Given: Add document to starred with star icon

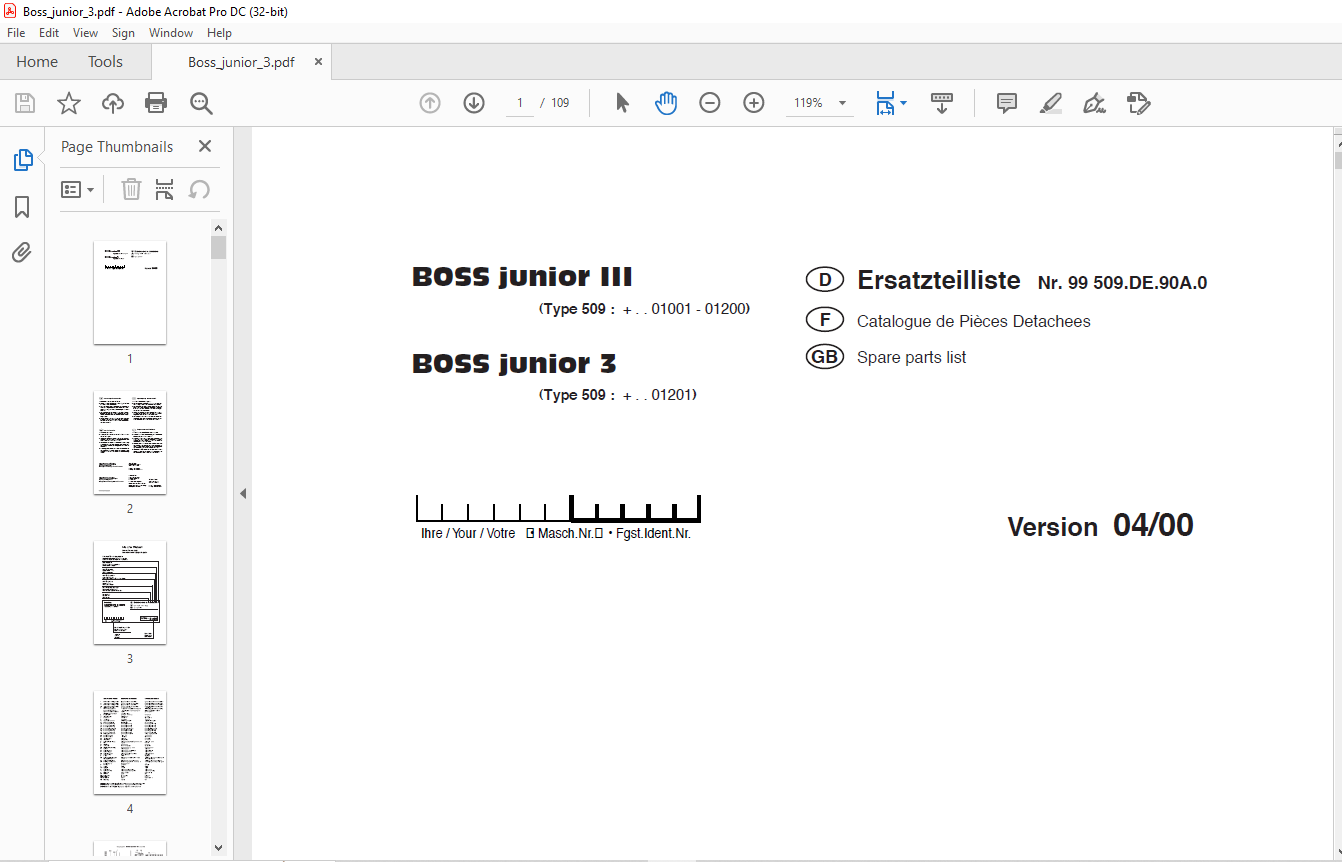Looking at the screenshot, I should [68, 103].
